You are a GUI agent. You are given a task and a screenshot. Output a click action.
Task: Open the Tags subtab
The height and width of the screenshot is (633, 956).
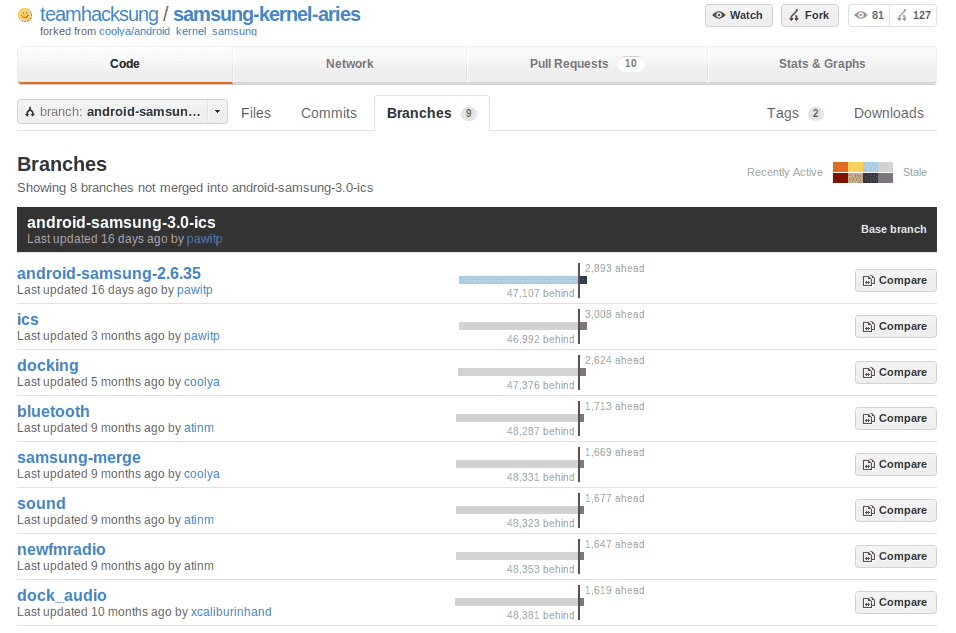point(794,113)
